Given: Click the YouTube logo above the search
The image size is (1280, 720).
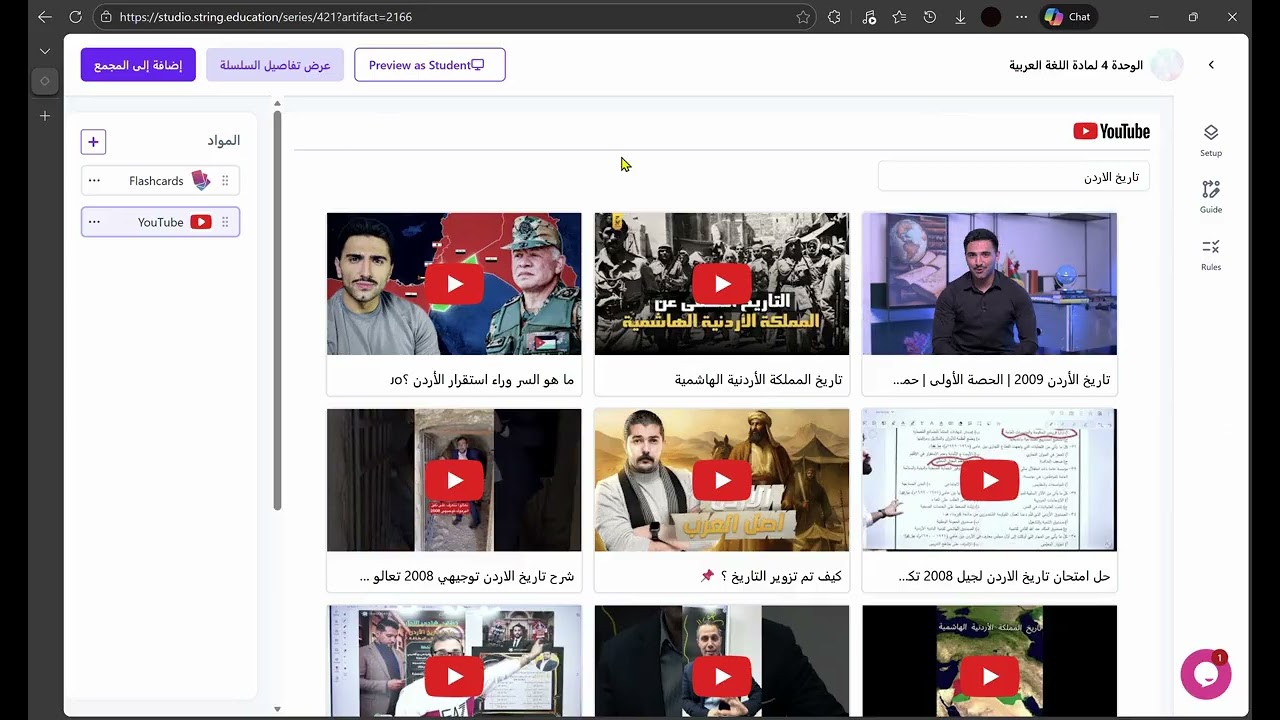Looking at the screenshot, I should tap(1111, 131).
